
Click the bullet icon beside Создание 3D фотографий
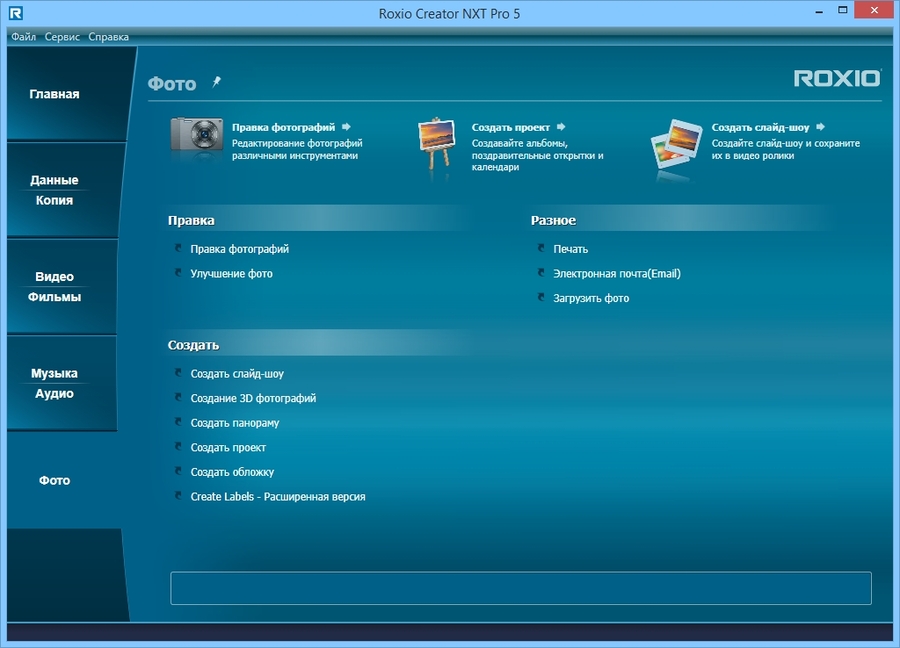[x=180, y=398]
